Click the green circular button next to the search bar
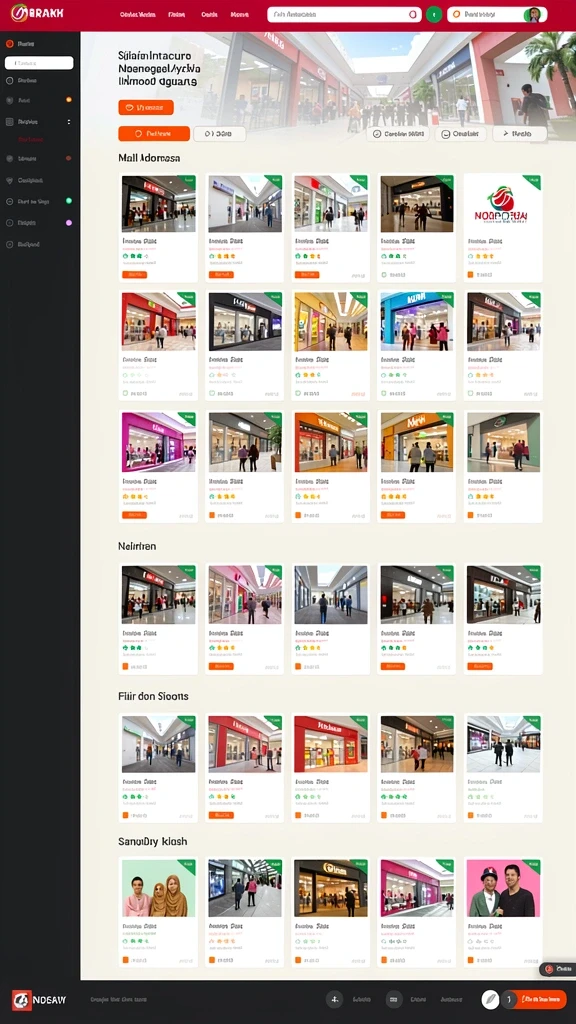 [434, 14]
